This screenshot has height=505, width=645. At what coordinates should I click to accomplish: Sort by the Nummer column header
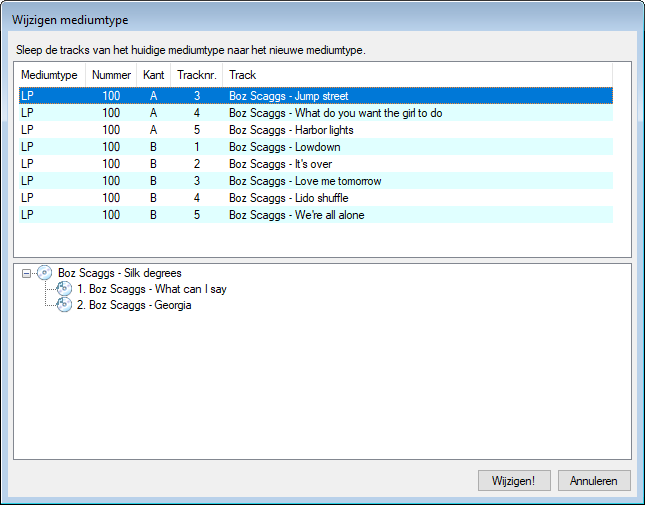(111, 75)
